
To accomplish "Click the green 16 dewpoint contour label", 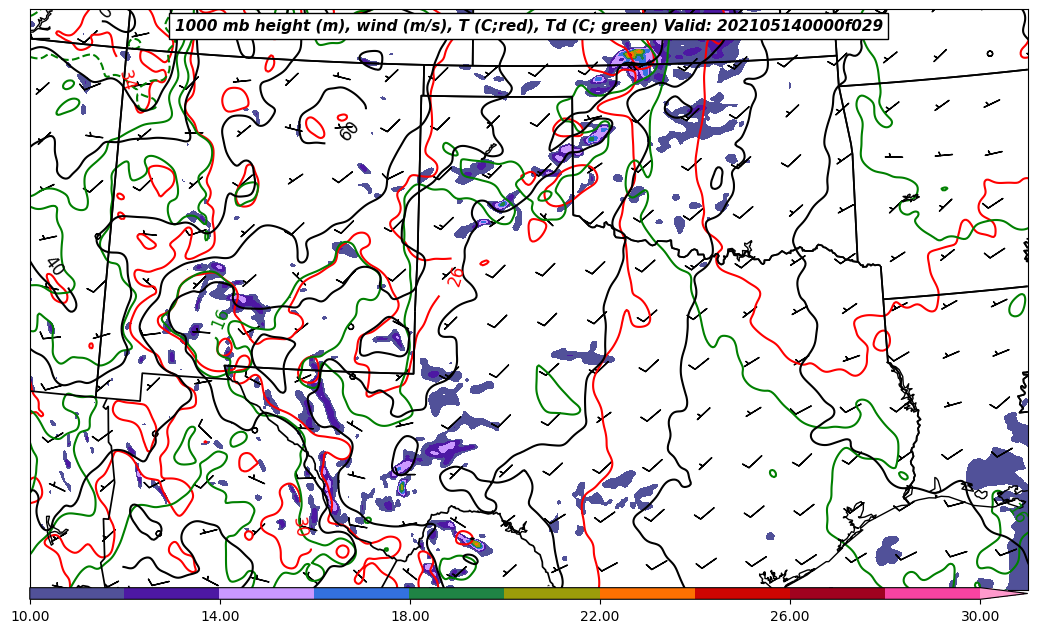I will click(220, 319).
